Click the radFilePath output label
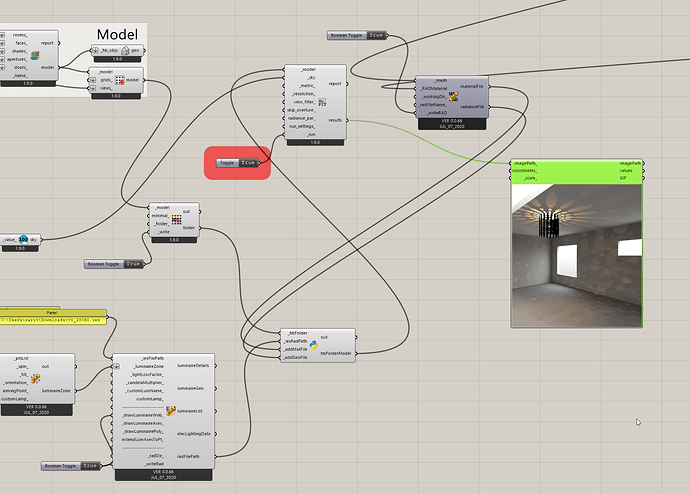This screenshot has height=494, width=690. pyautogui.click(x=191, y=456)
